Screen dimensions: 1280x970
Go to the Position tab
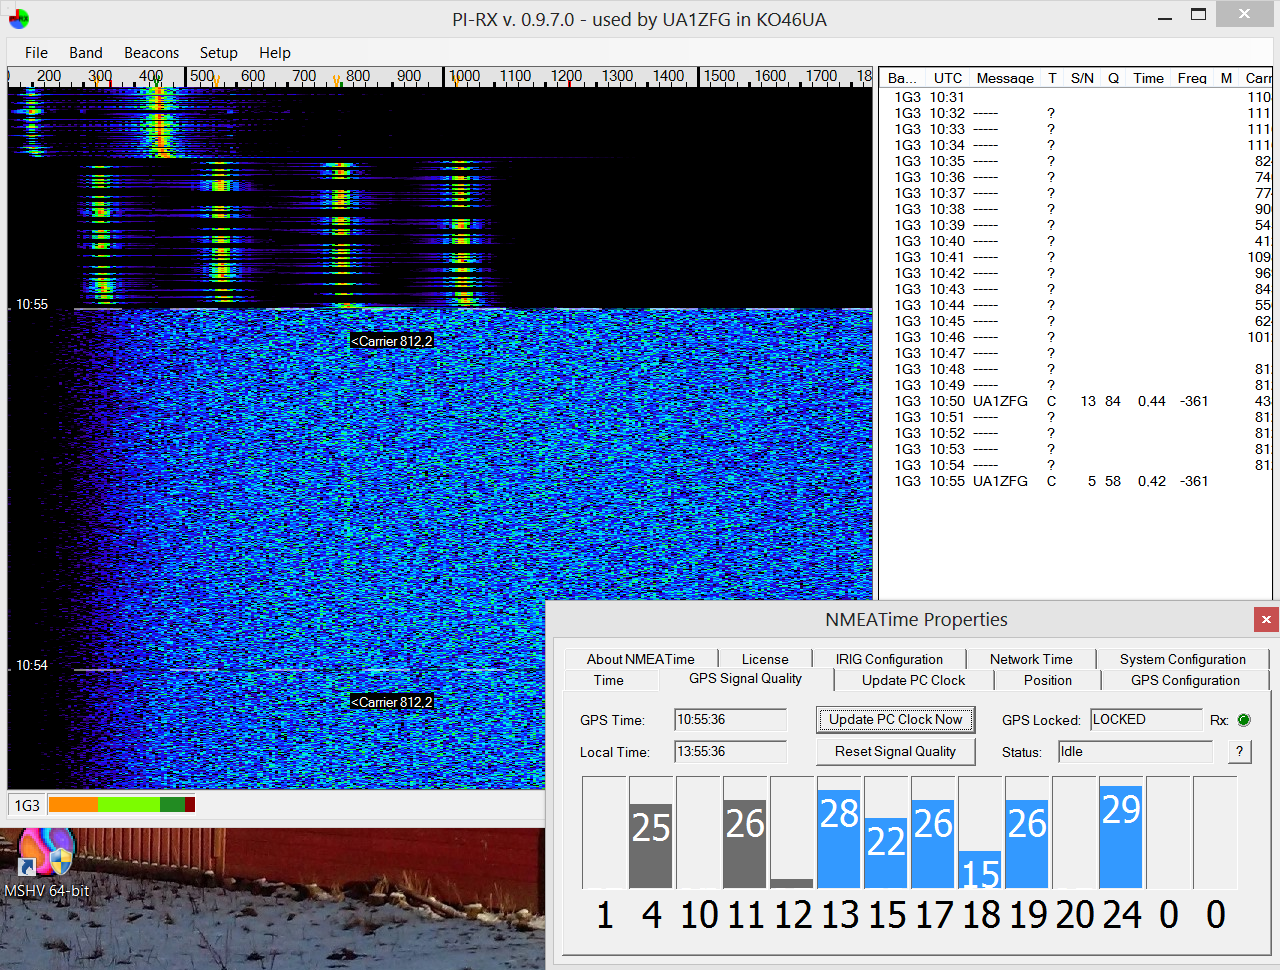1047,680
